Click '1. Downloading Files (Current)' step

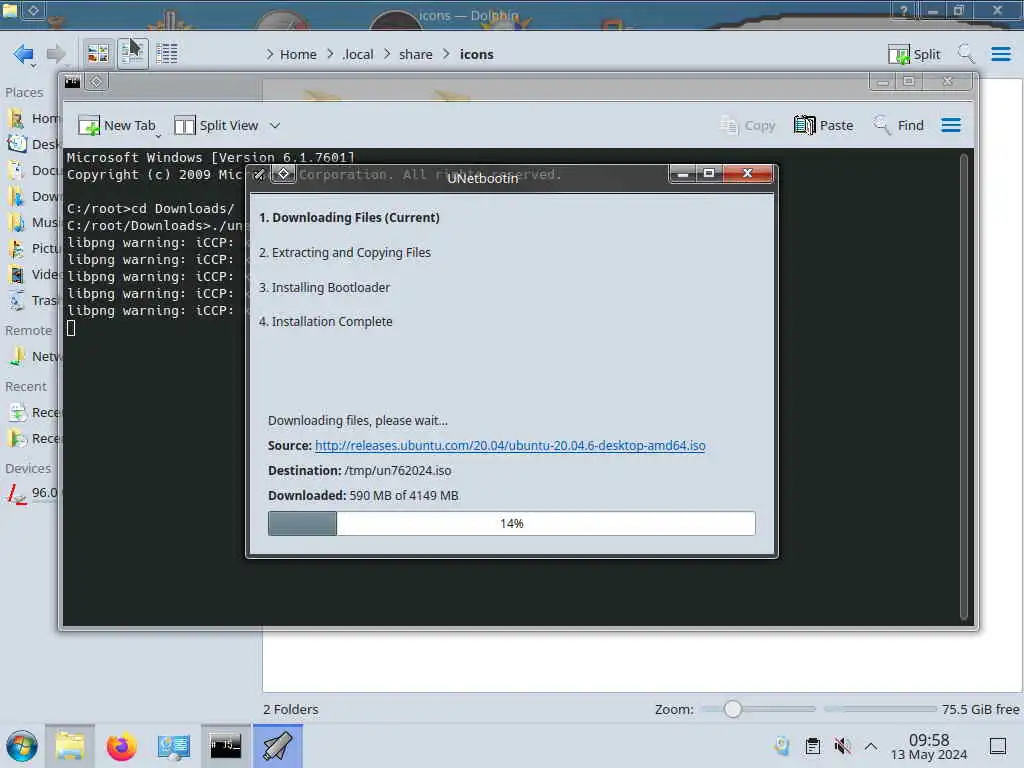(x=349, y=217)
